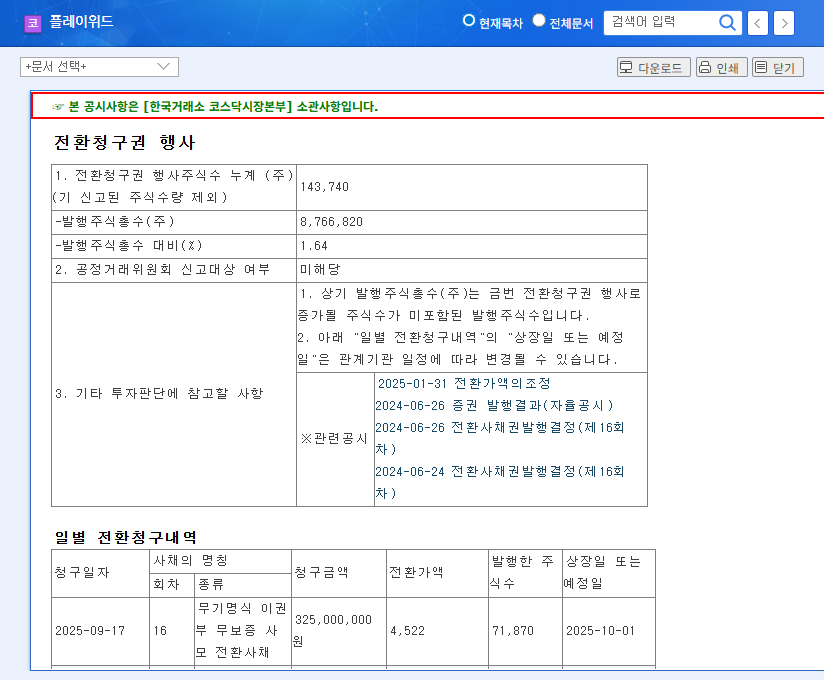Image resolution: width=824 pixels, height=680 pixels.
Task: Go to next search result arrow
Action: pos(784,23)
